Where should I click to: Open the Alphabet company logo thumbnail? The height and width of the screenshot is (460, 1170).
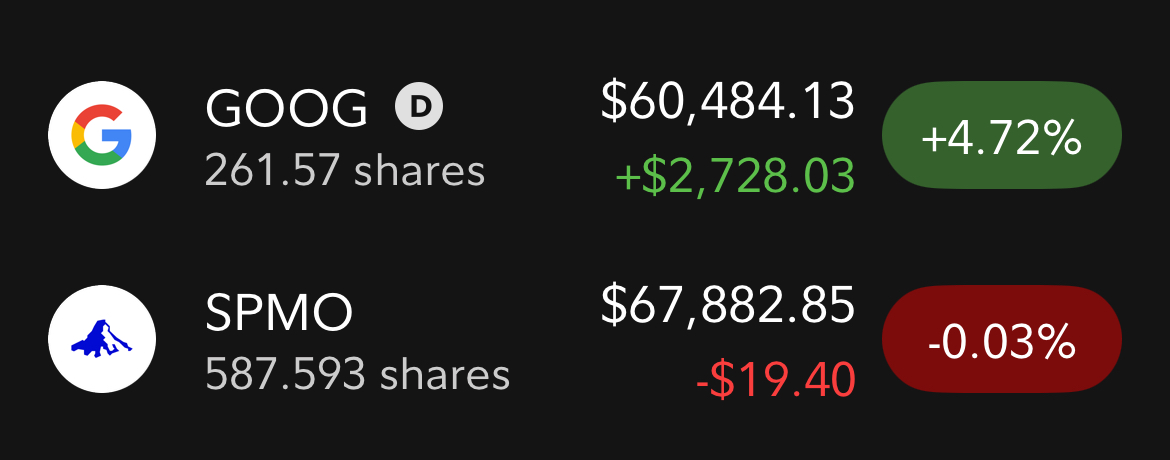[102, 137]
